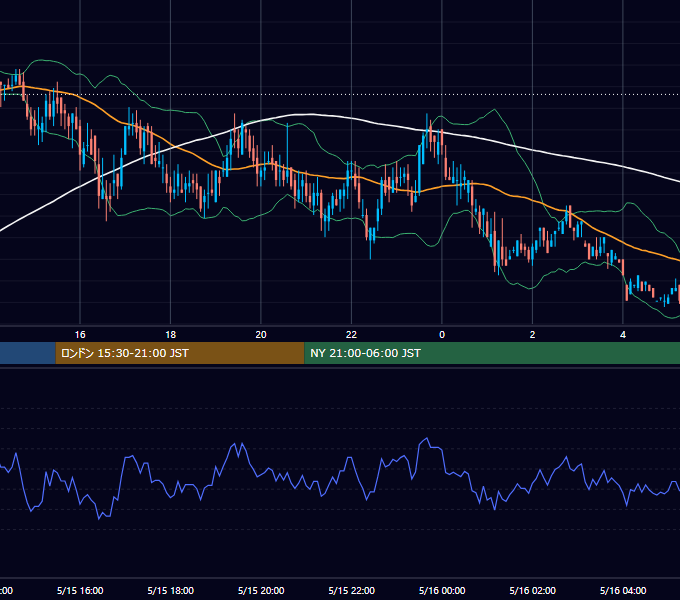Image resolution: width=680 pixels, height=600 pixels.
Task: Click the 5/16 00:00 date label
Action: (x=442, y=590)
